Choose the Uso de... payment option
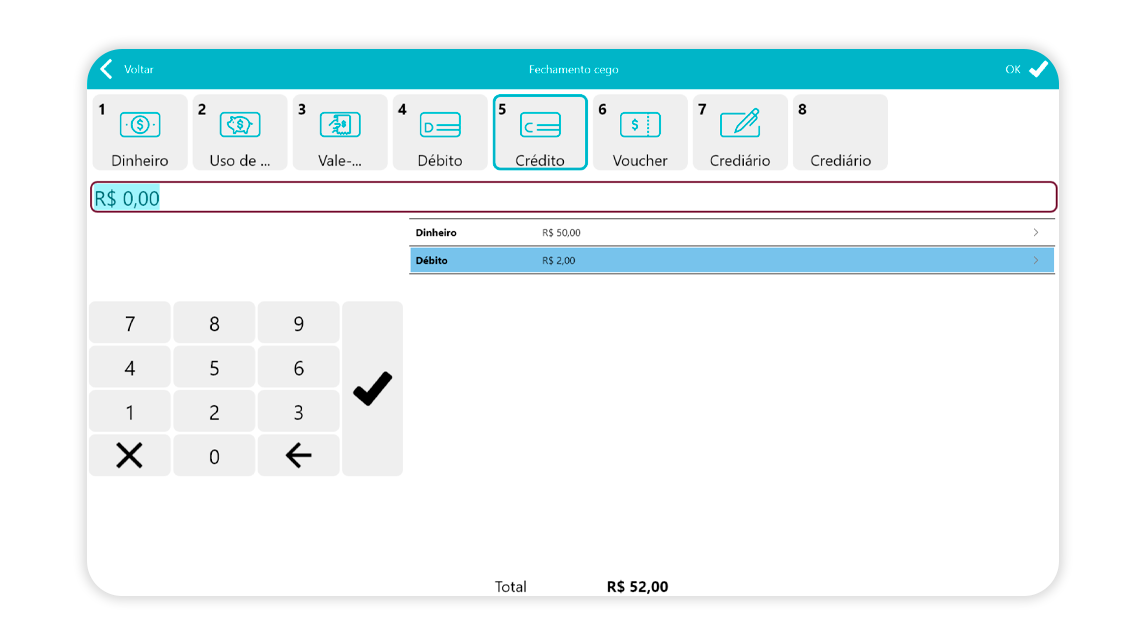This screenshot has width=1146, height=644. 240,132
